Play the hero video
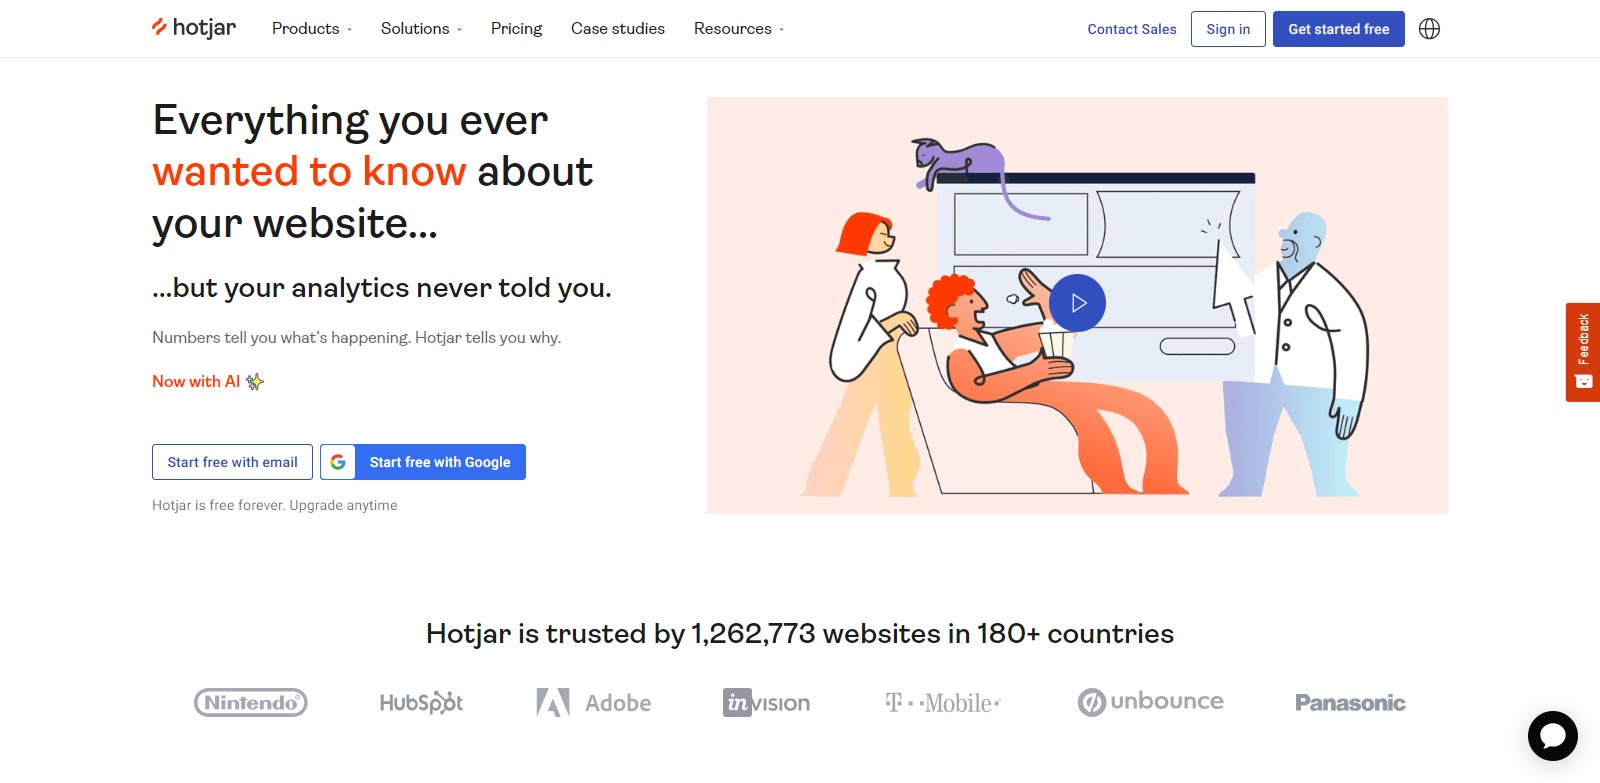Viewport: 1600px width, 783px height. point(1078,302)
